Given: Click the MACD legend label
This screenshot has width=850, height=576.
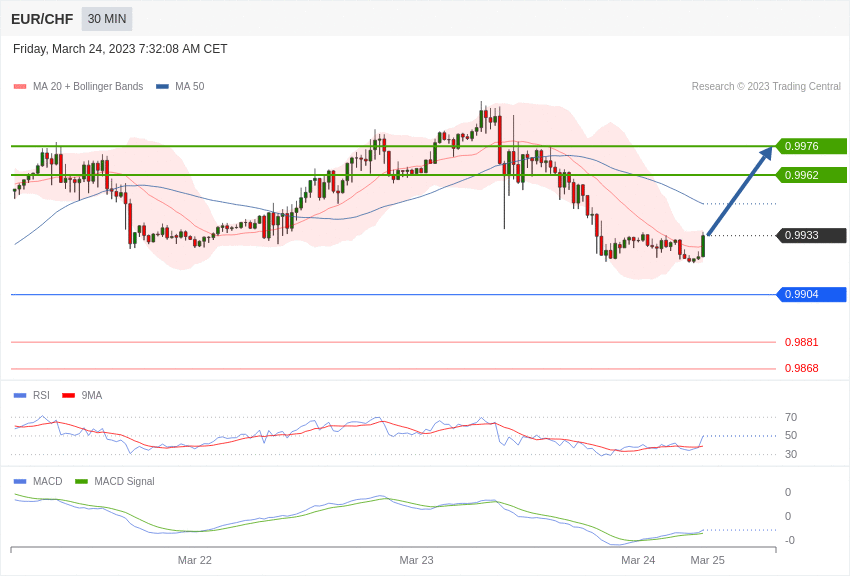Looking at the screenshot, I should tap(48, 481).
